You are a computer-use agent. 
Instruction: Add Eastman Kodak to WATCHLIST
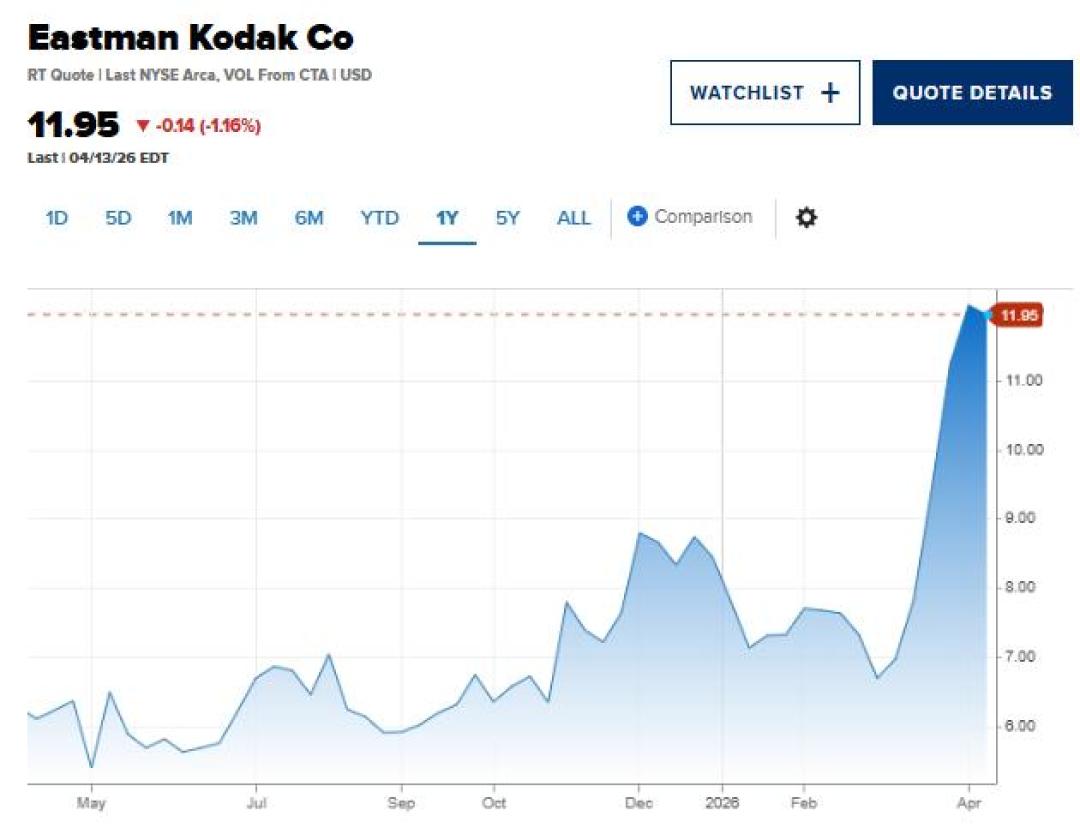[x=765, y=93]
